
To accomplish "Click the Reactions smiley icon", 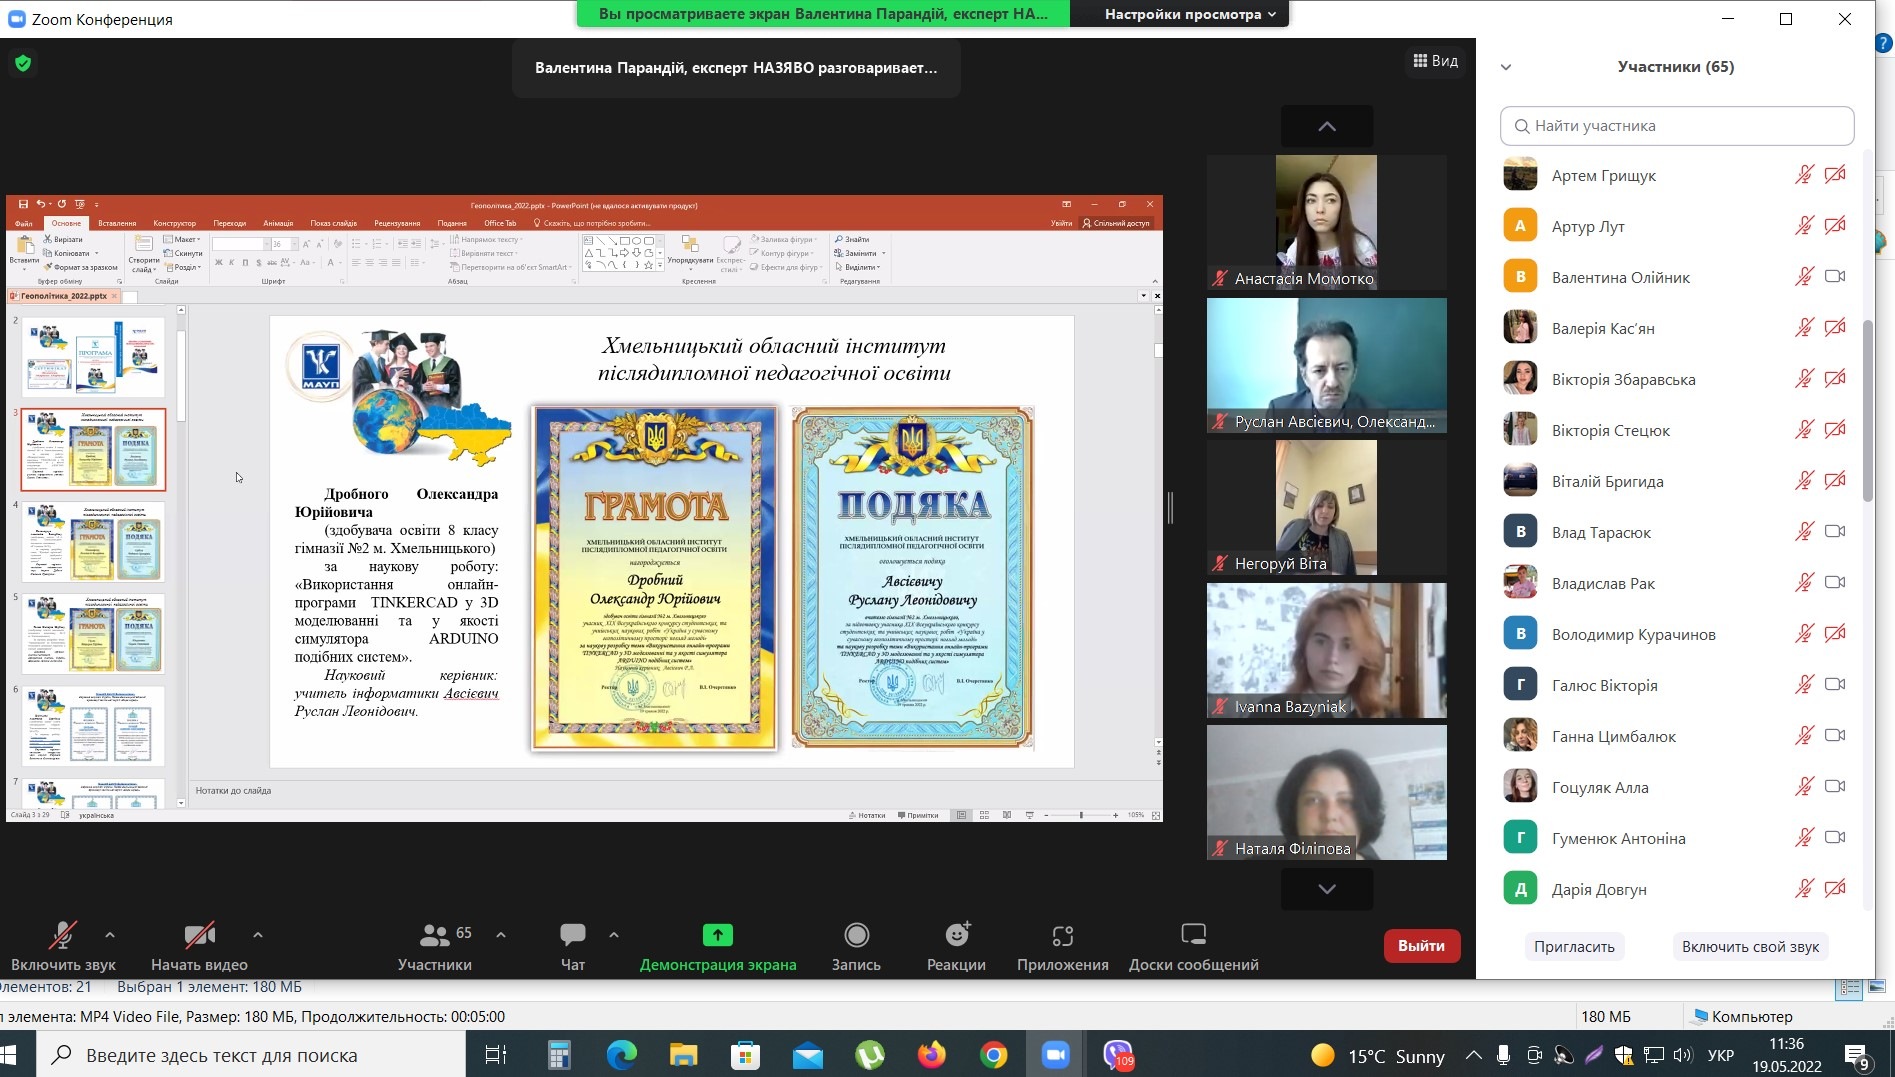I will [956, 936].
